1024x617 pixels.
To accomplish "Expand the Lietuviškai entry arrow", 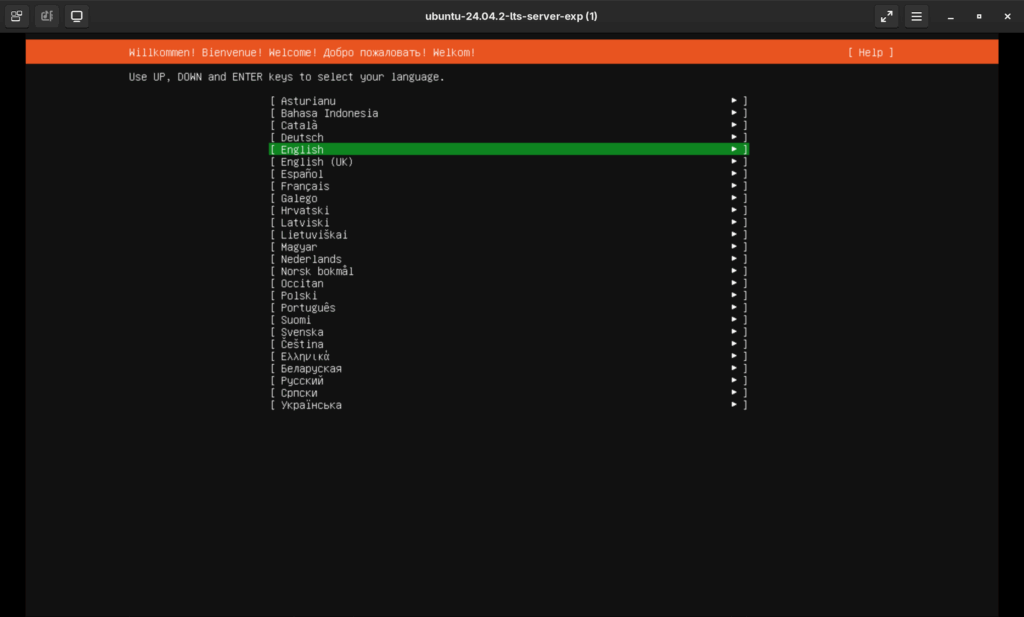I will point(734,234).
